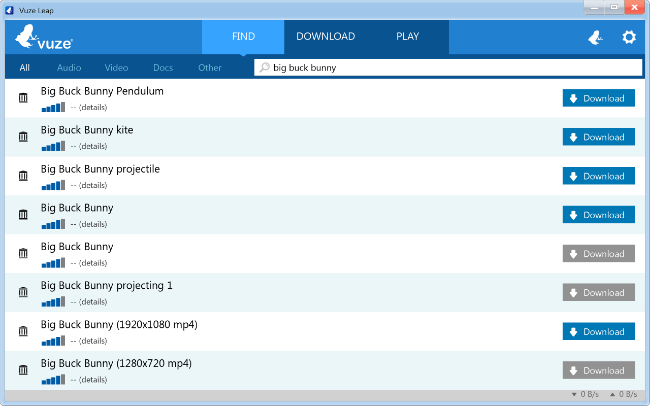
Task: Click the signal bars under Big Buck Bunny projecting 1
Action: click(53, 302)
